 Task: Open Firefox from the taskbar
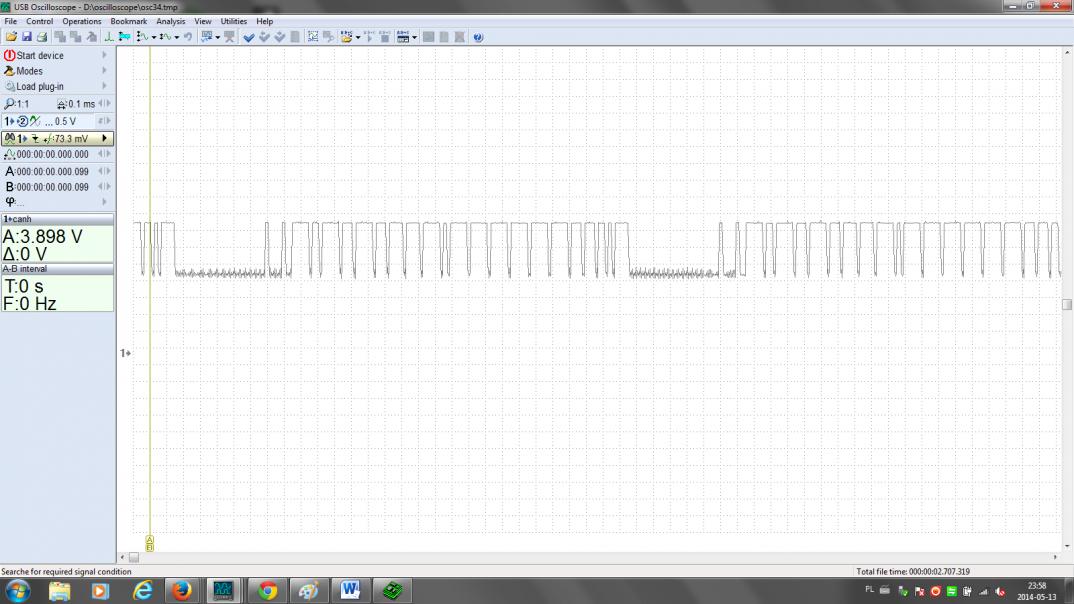182,590
